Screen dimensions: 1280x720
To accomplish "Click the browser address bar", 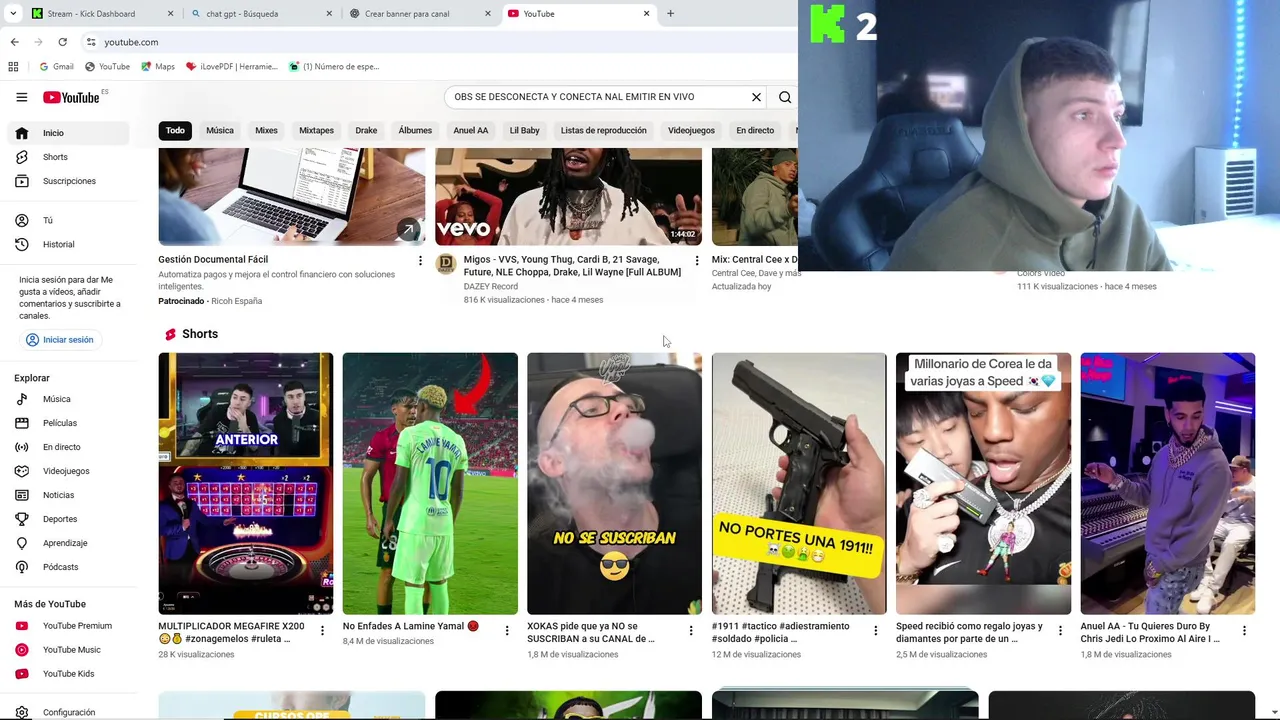I will pos(440,42).
